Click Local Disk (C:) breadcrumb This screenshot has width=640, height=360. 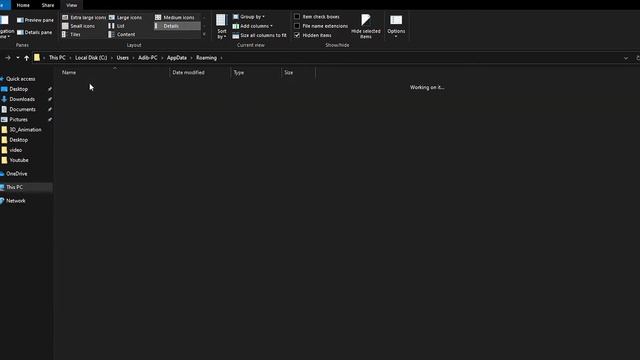[x=91, y=58]
